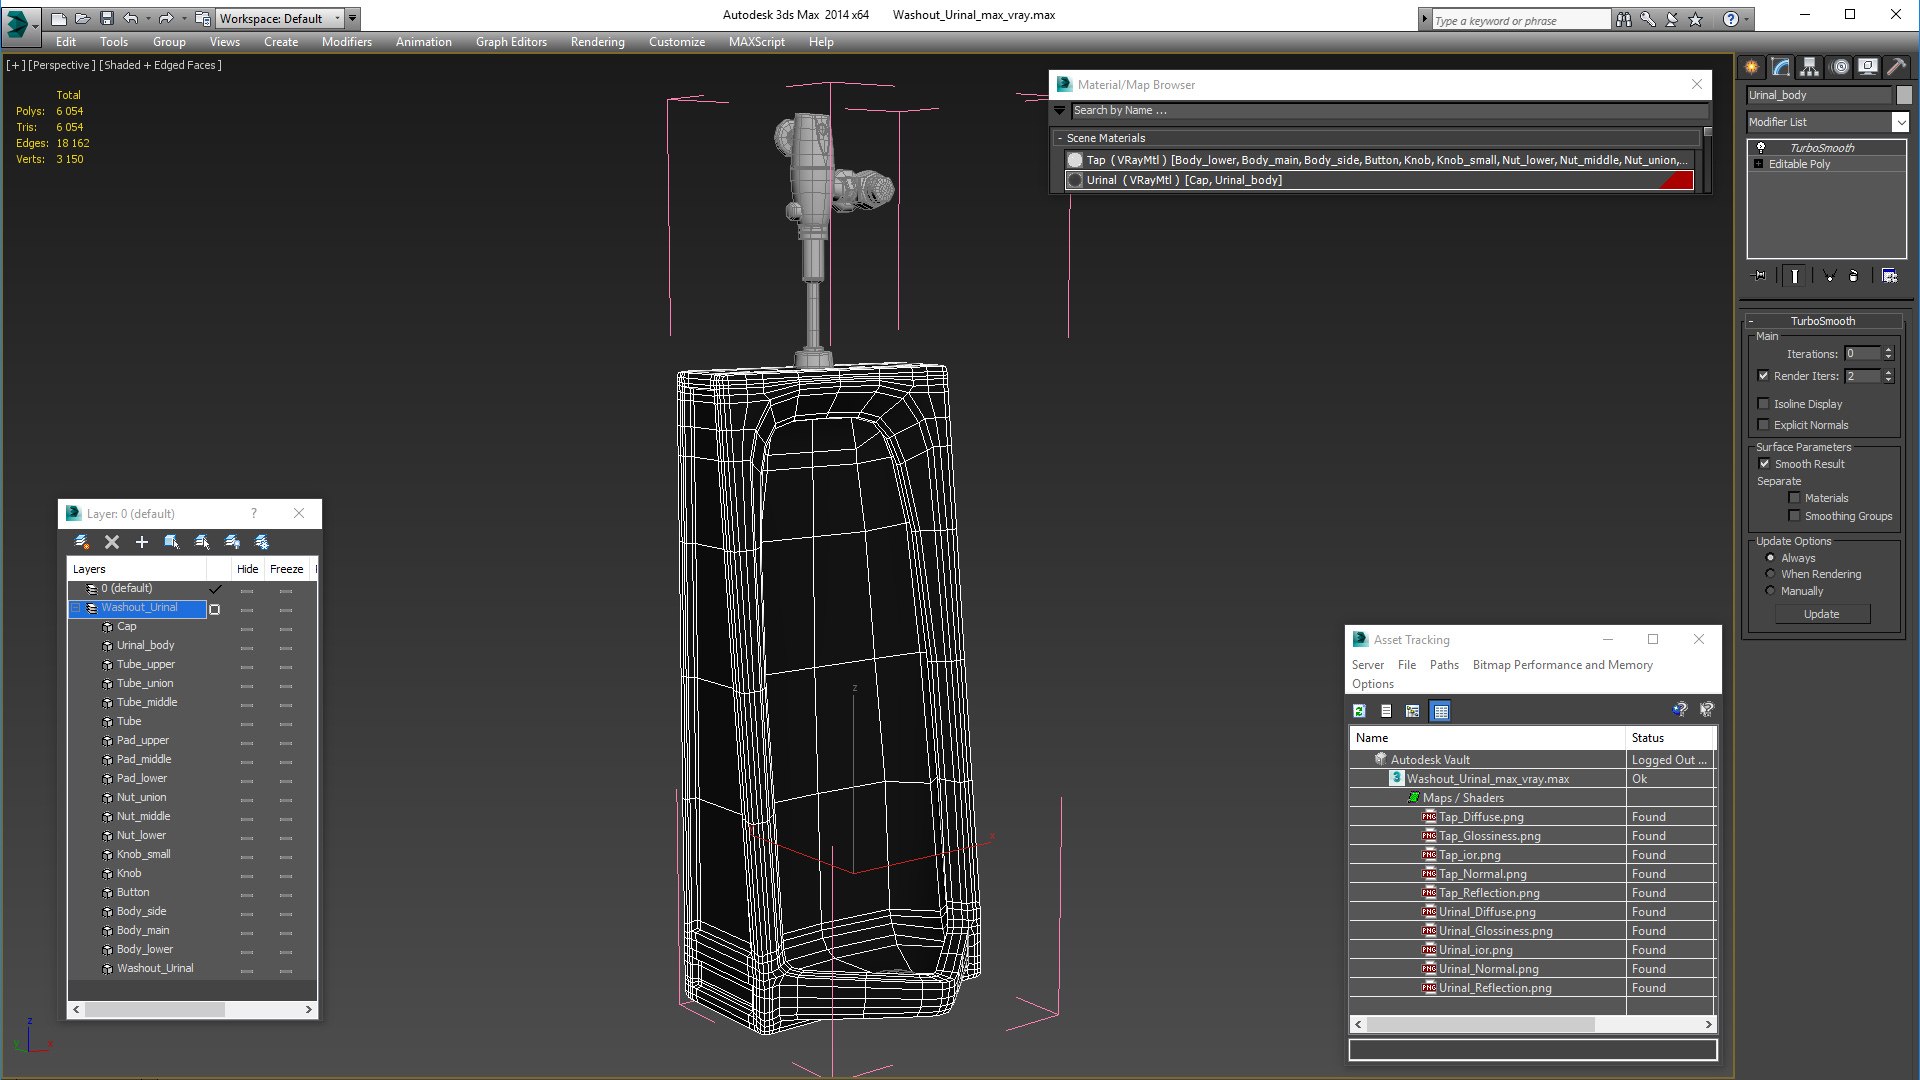Enable separate by Materials checkbox
Screen dimensions: 1920x1080
point(1794,498)
